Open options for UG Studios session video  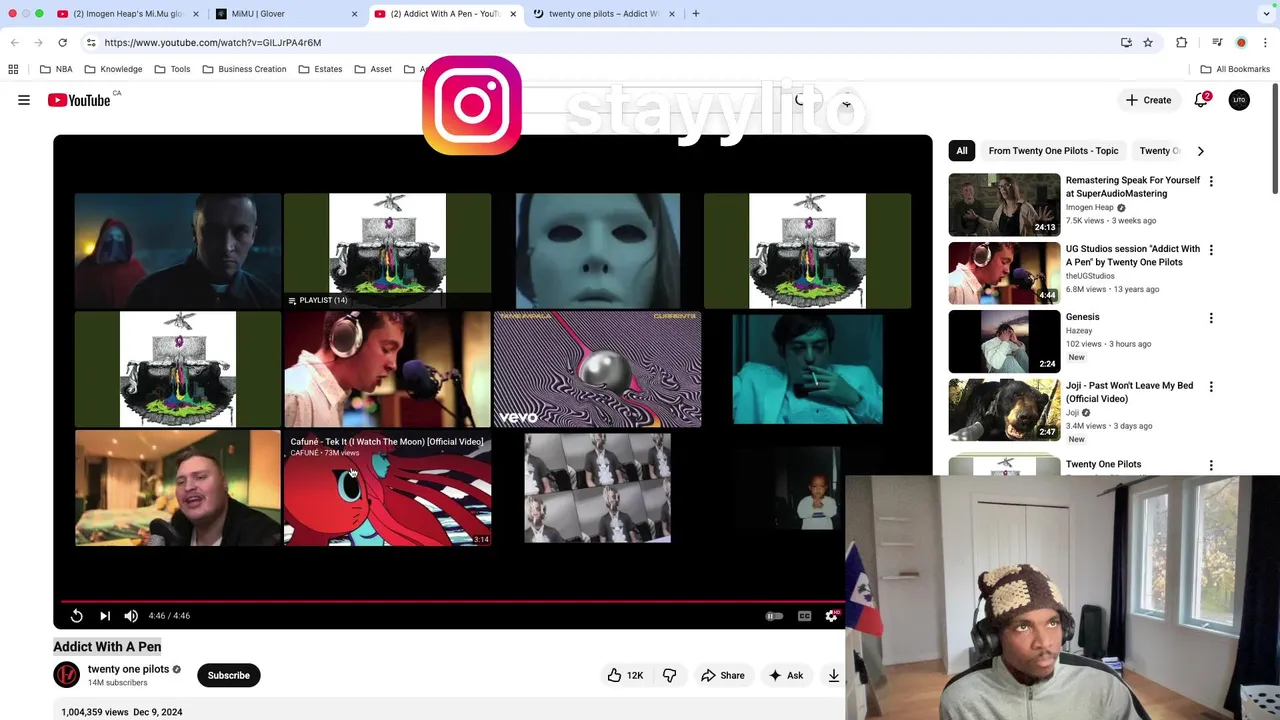[1211, 250]
